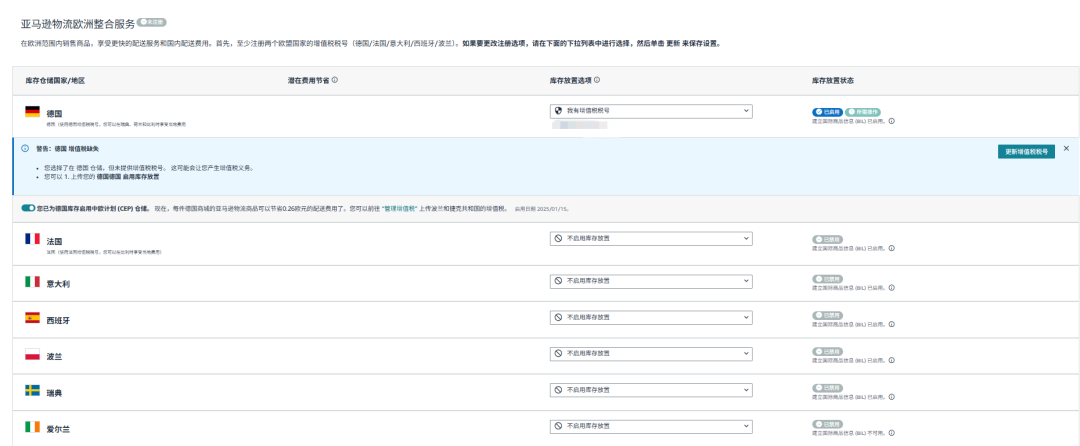The width and height of the screenshot is (1080, 446).
Task: Click the BIL info icon in France row
Action: [891, 248]
